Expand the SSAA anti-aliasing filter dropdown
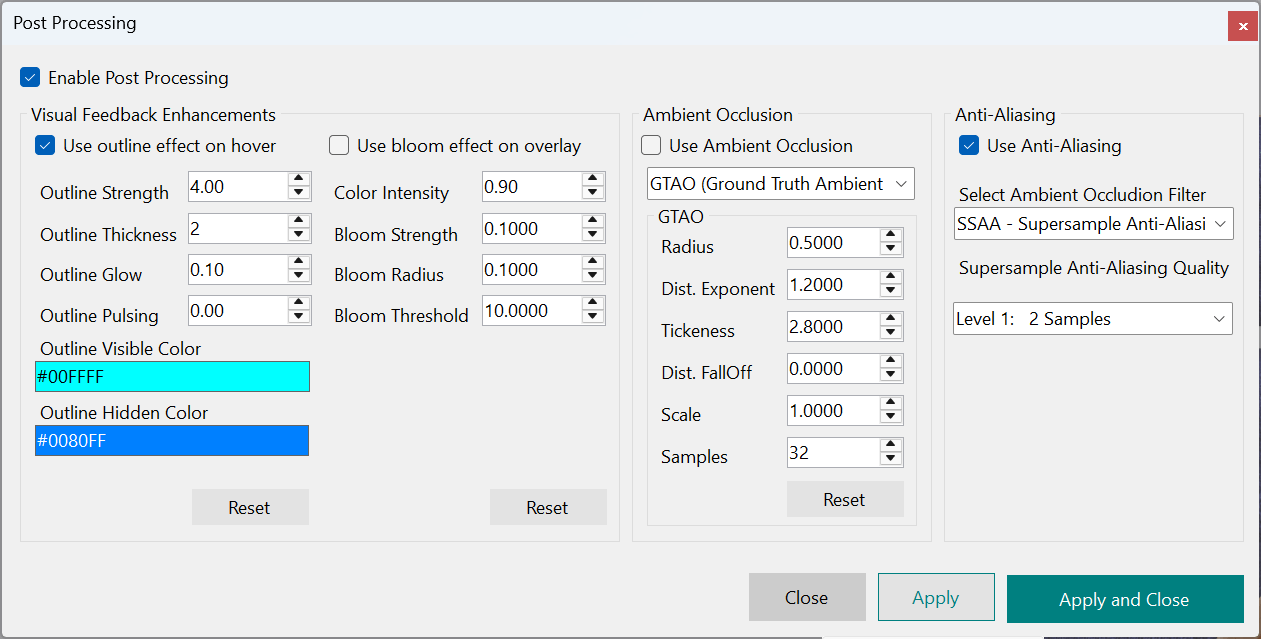Viewport: 1261px width, 639px height. 1093,224
